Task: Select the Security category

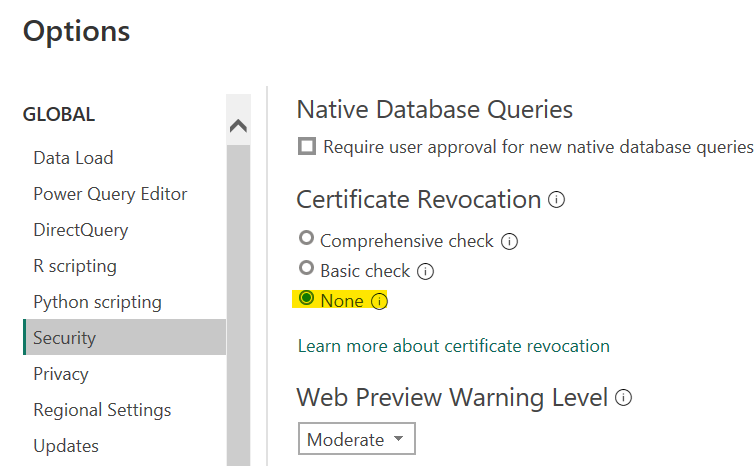Action: point(64,338)
